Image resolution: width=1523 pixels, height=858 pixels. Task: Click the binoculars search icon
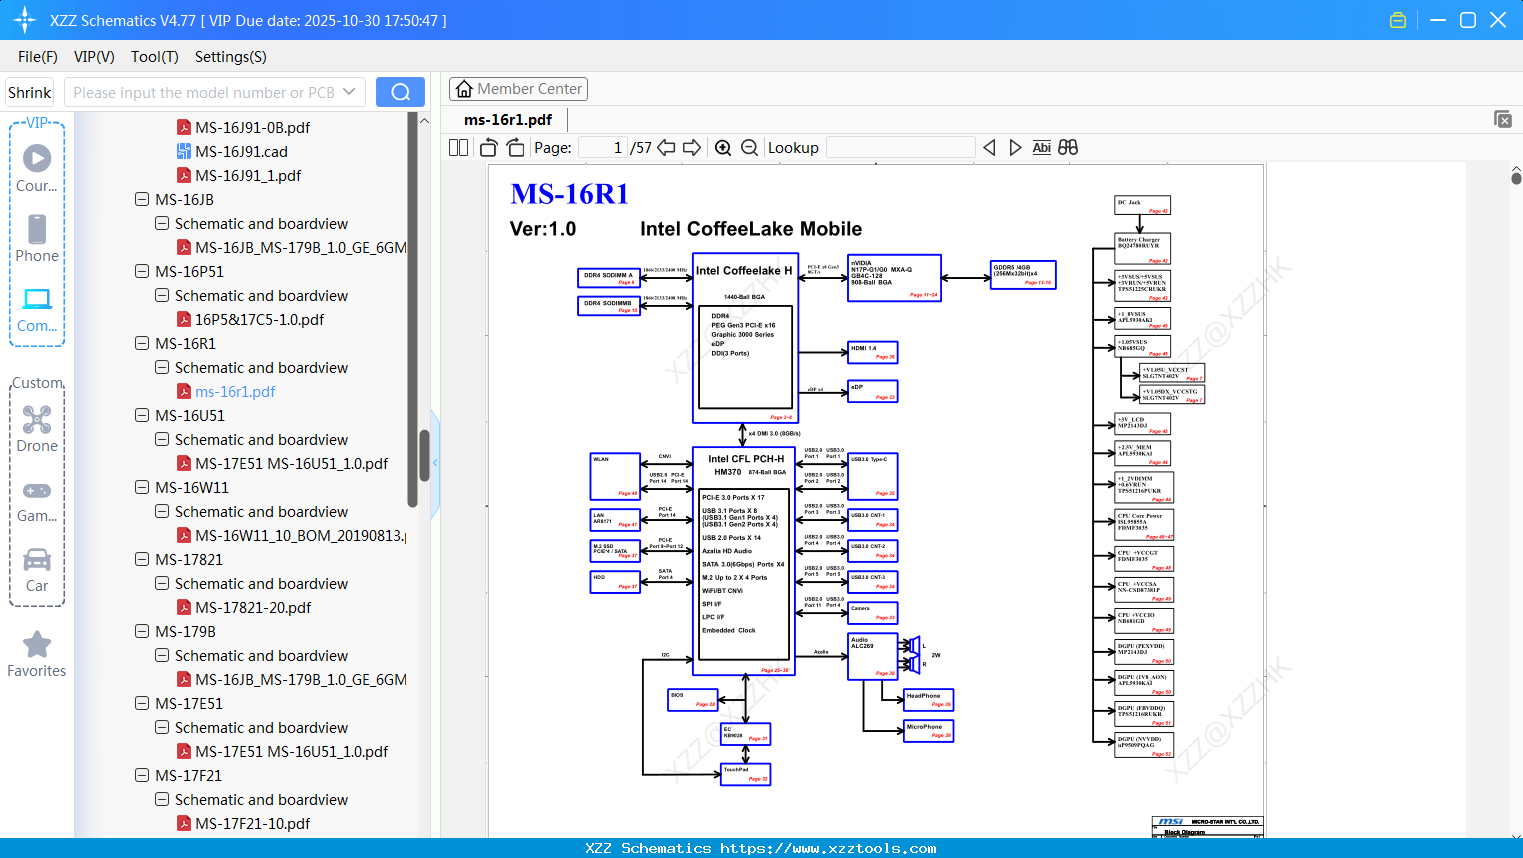1068,148
